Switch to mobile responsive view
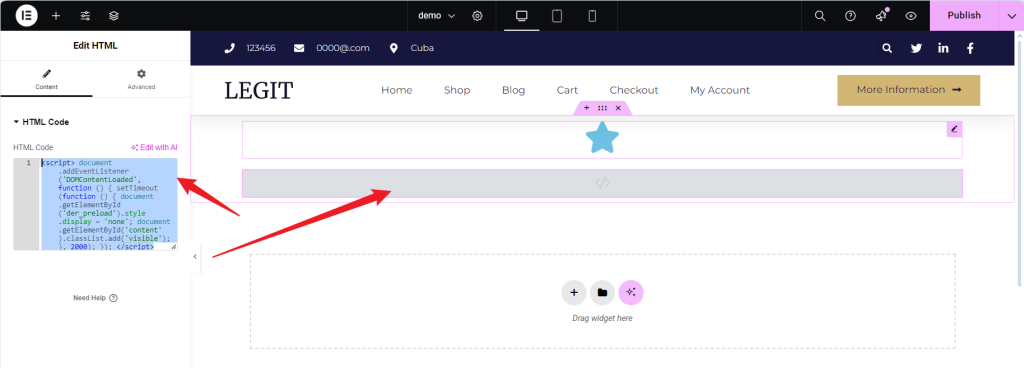The height and width of the screenshot is (368, 1024). click(x=592, y=16)
